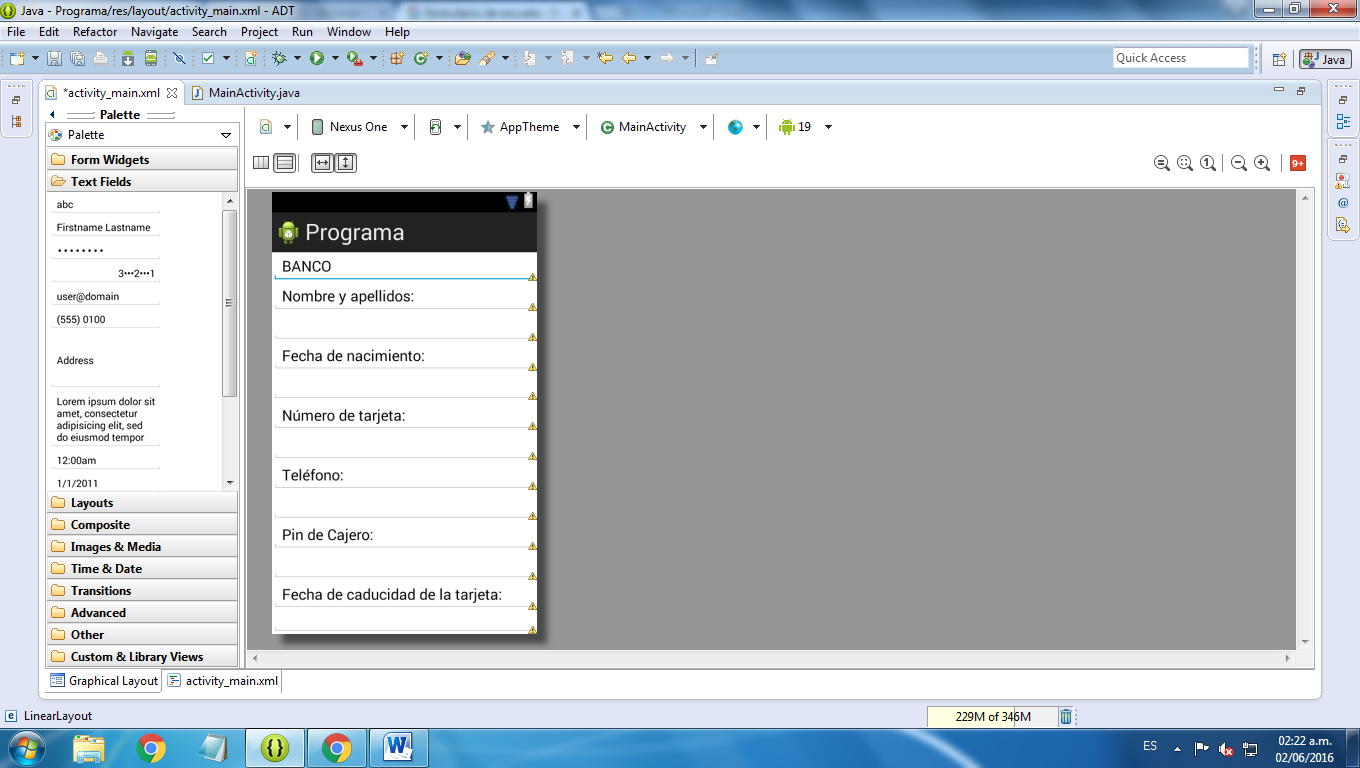The image size is (1360, 768).
Task: Open the AppTheme theme dropdown
Action: coord(532,127)
